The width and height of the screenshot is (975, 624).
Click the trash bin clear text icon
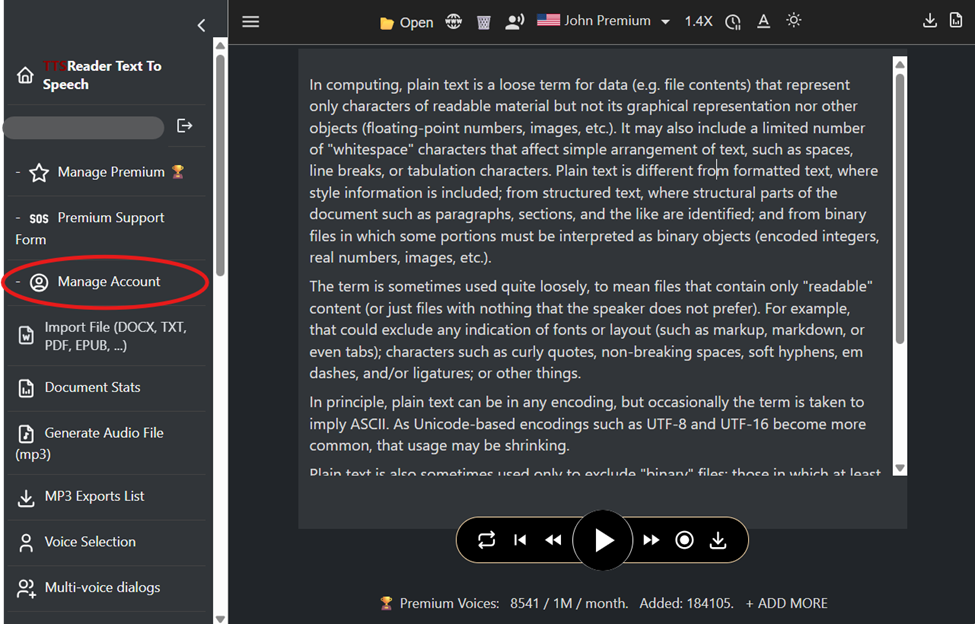coord(484,22)
